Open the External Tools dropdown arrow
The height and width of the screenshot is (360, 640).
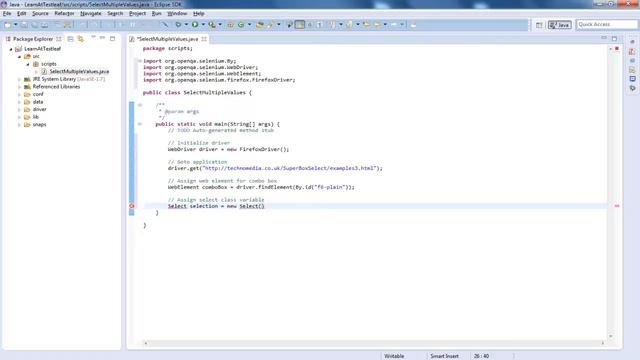[x=220, y=24]
